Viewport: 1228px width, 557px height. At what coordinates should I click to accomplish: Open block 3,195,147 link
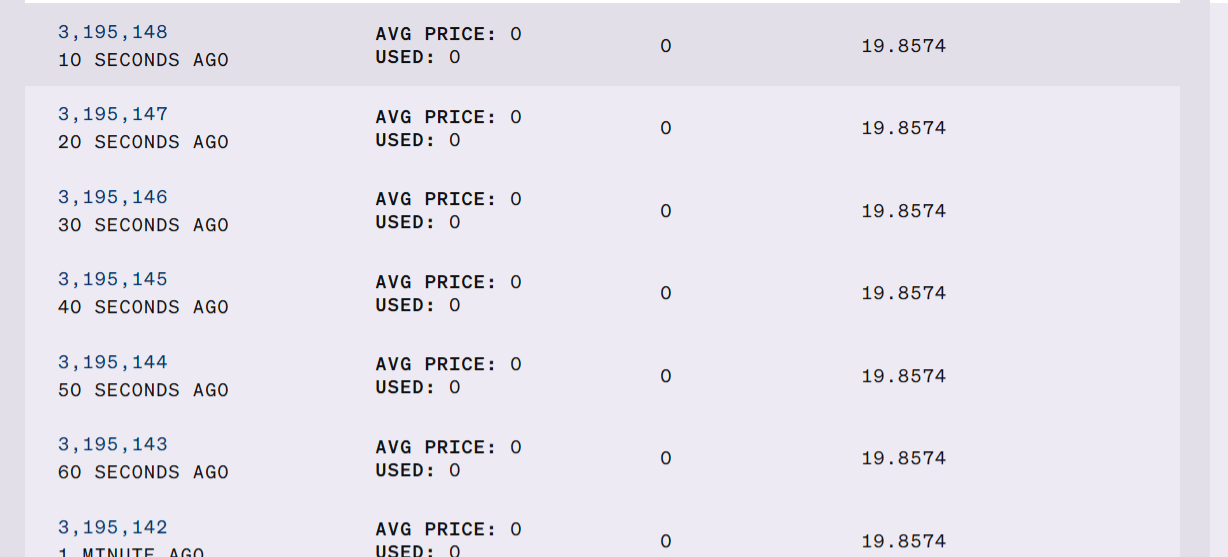[x=113, y=115]
